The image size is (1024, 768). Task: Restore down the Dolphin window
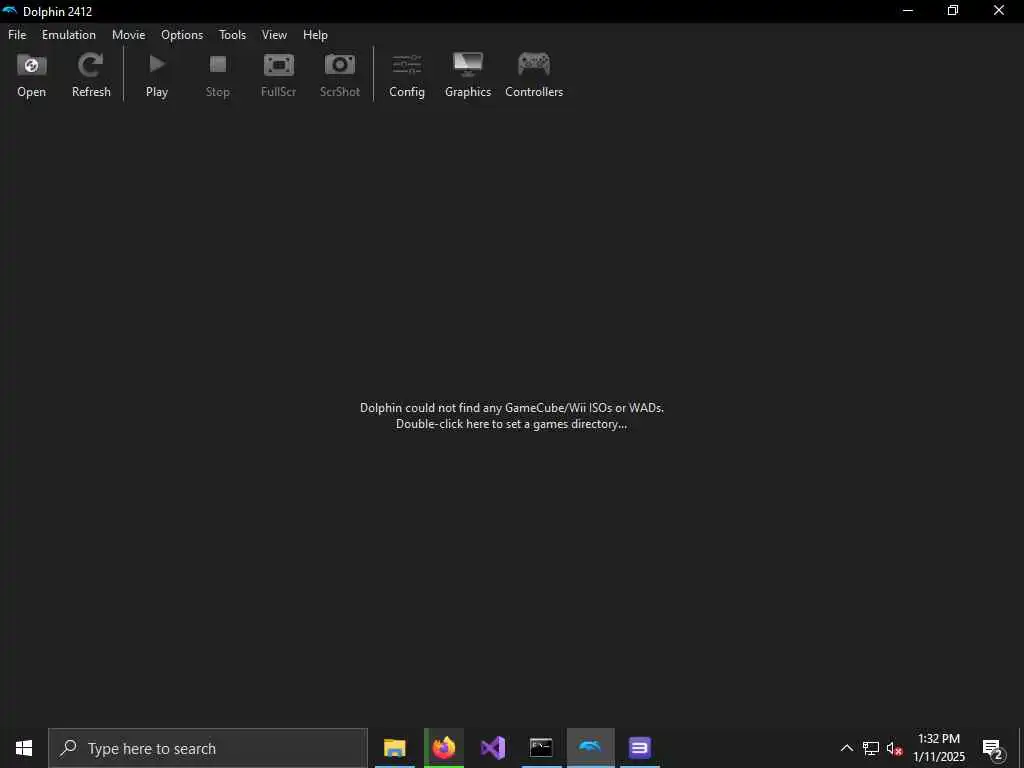pos(953,11)
